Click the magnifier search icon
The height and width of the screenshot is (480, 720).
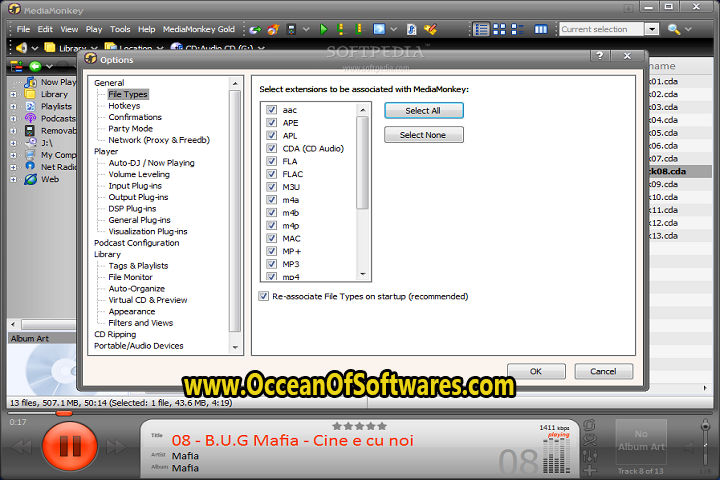point(674,29)
